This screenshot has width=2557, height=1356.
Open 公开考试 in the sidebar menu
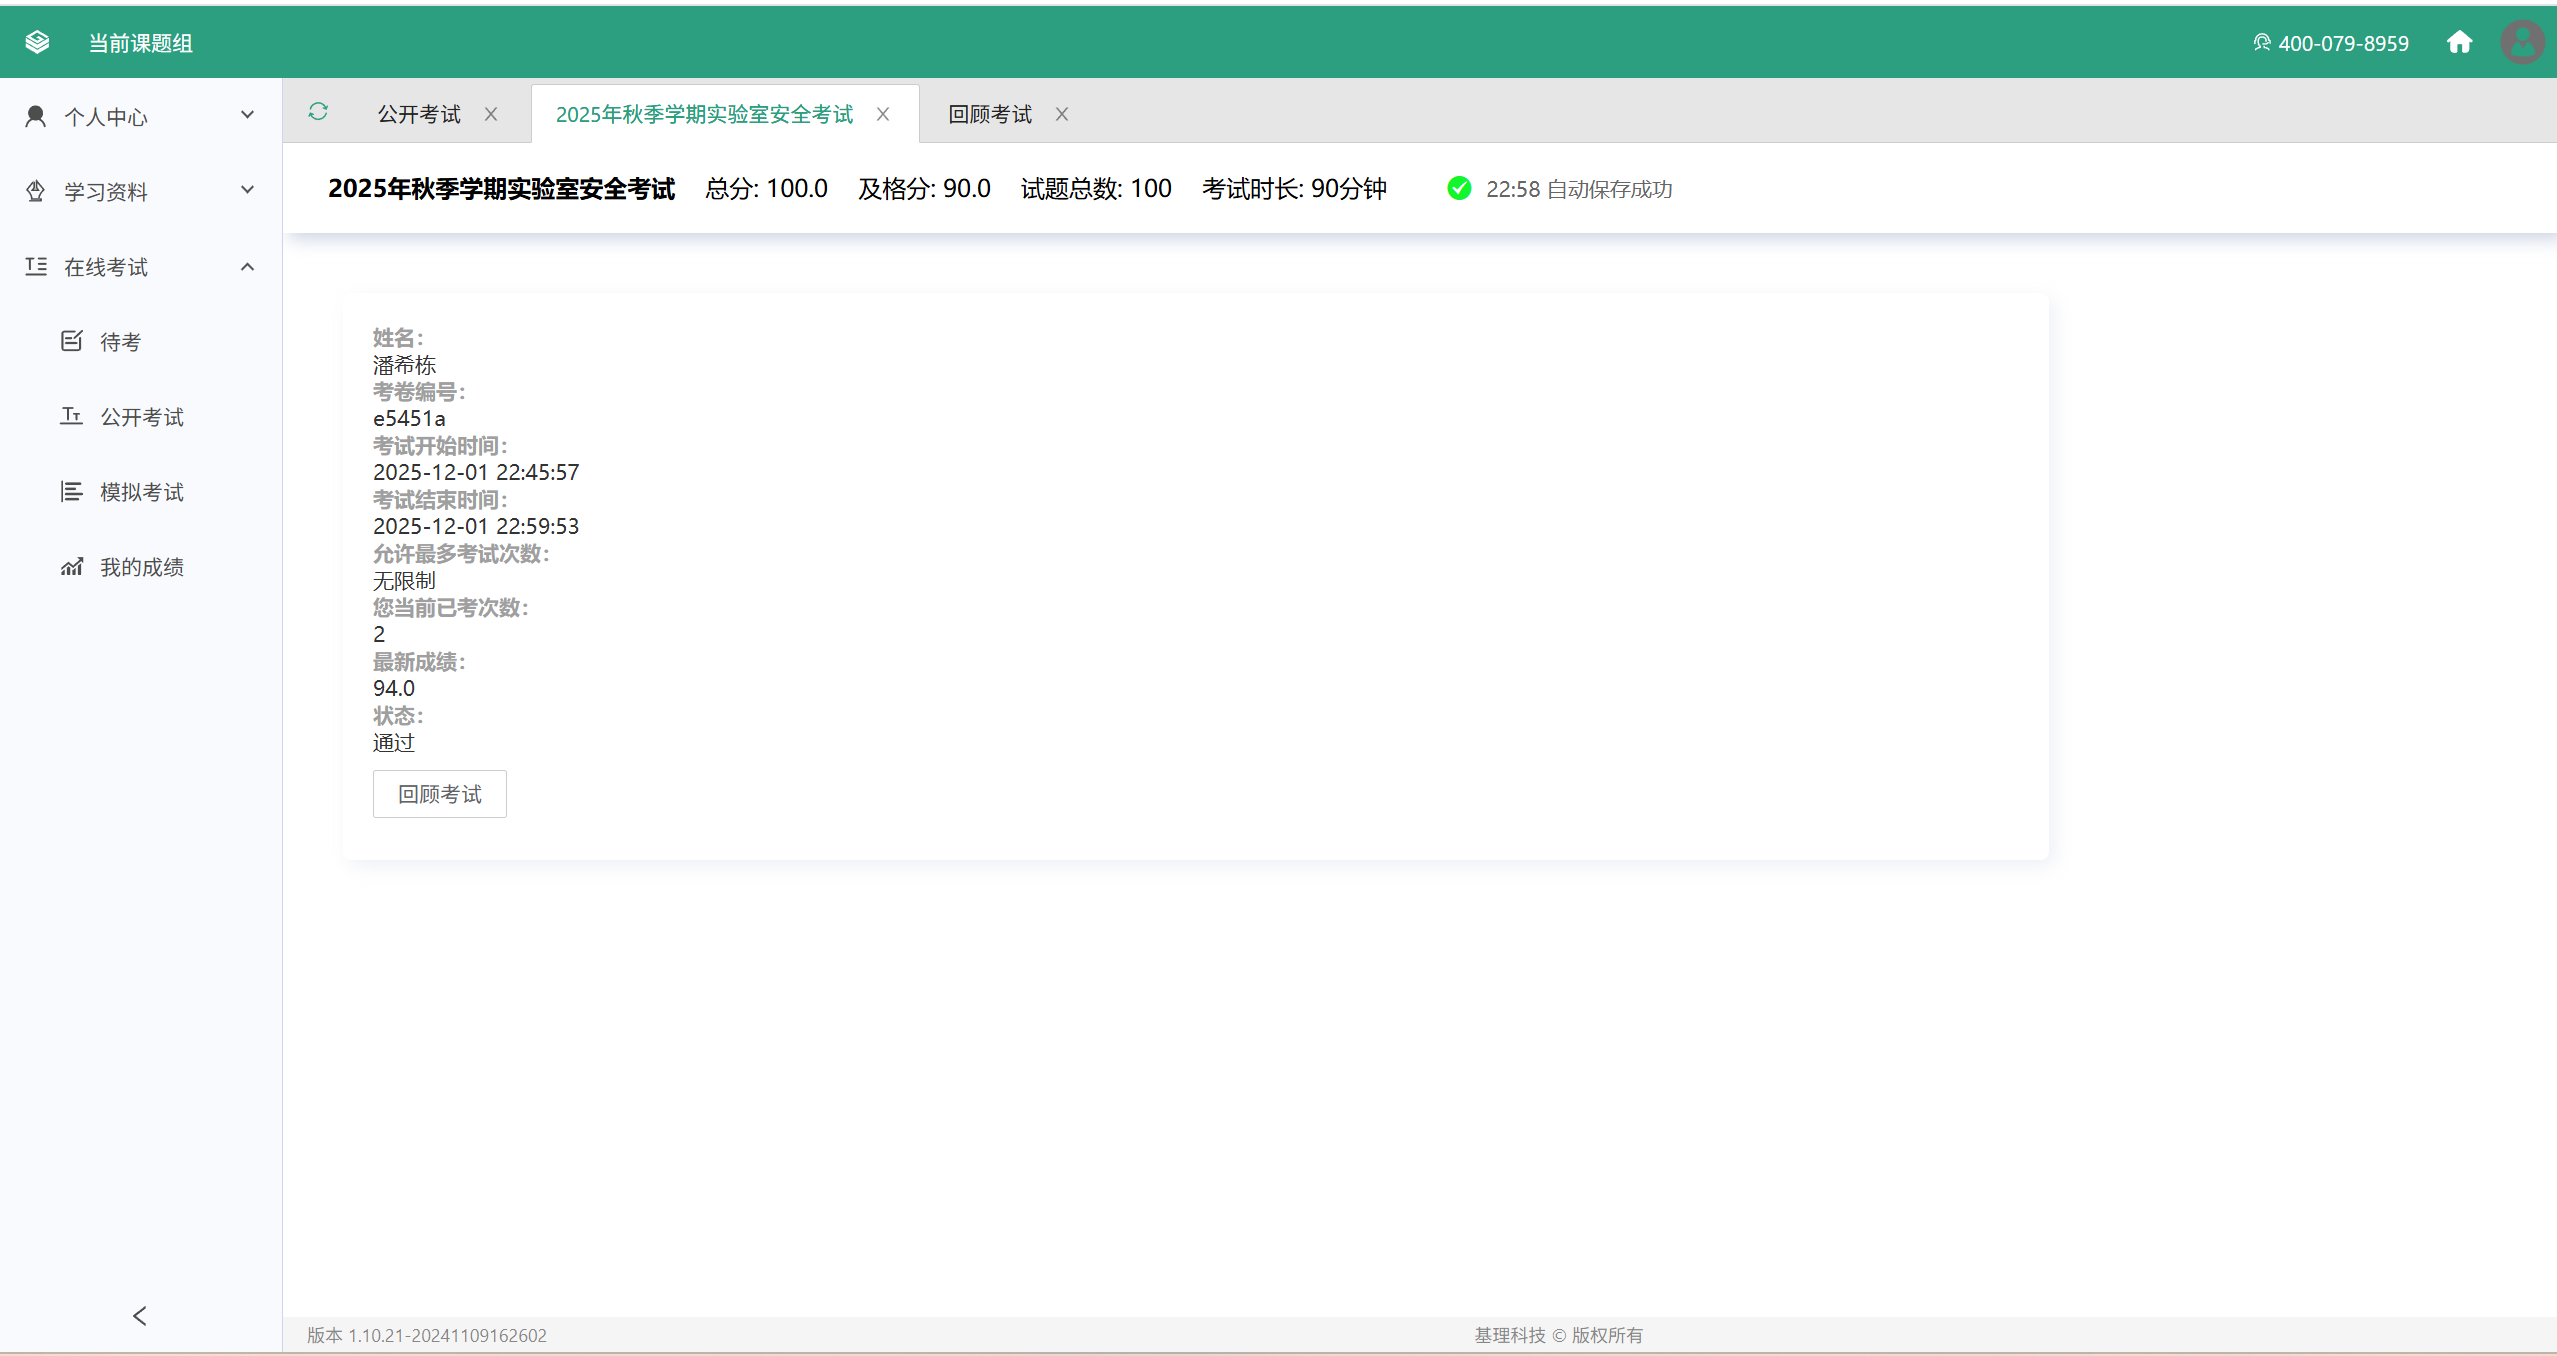[x=141, y=417]
